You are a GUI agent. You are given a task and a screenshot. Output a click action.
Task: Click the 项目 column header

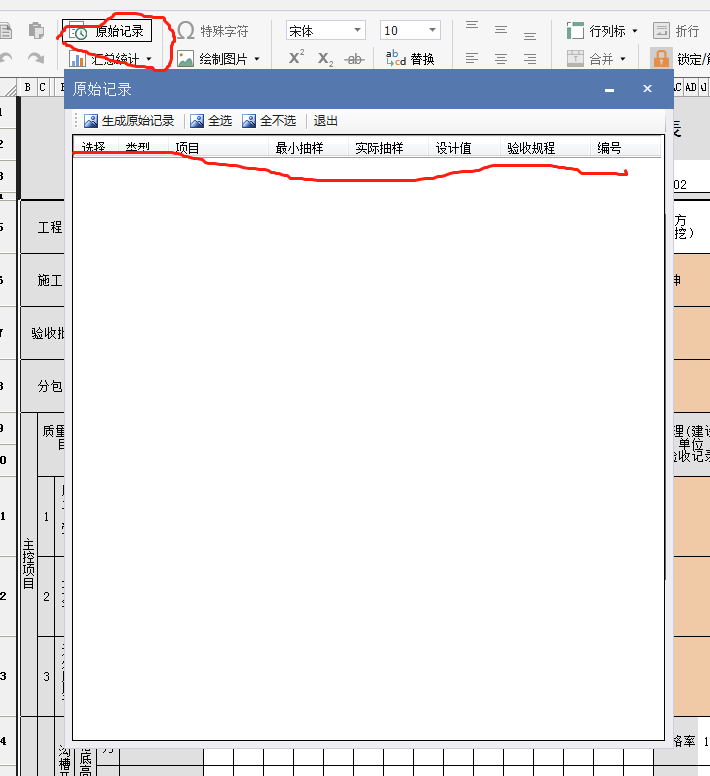pos(188,148)
